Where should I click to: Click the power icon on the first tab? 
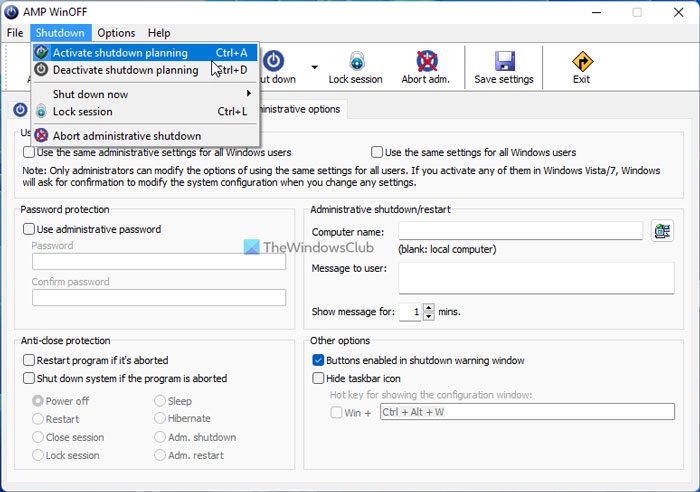coord(20,109)
